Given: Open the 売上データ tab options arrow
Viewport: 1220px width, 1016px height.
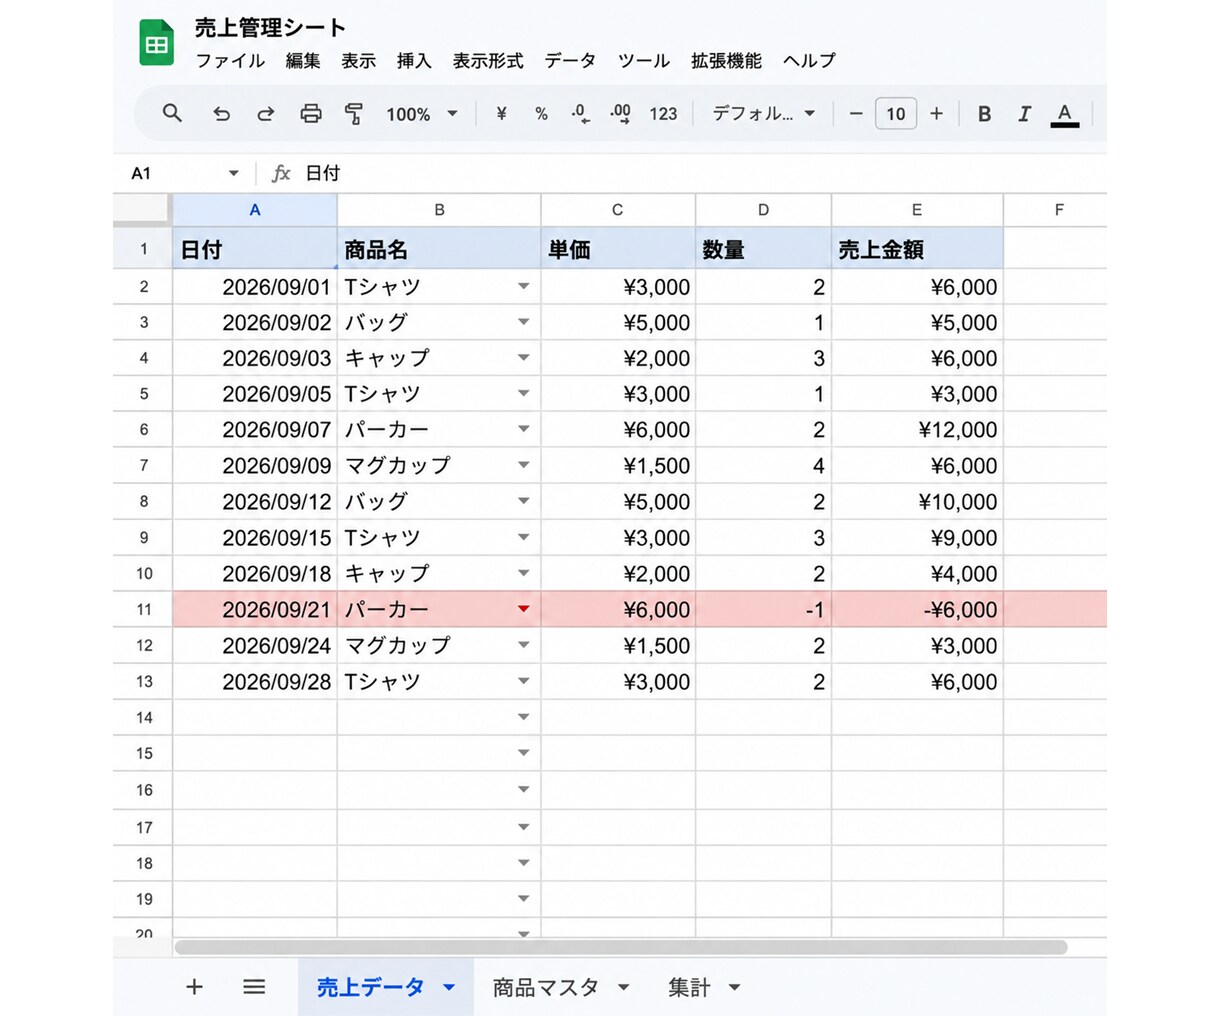Looking at the screenshot, I should point(449,988).
